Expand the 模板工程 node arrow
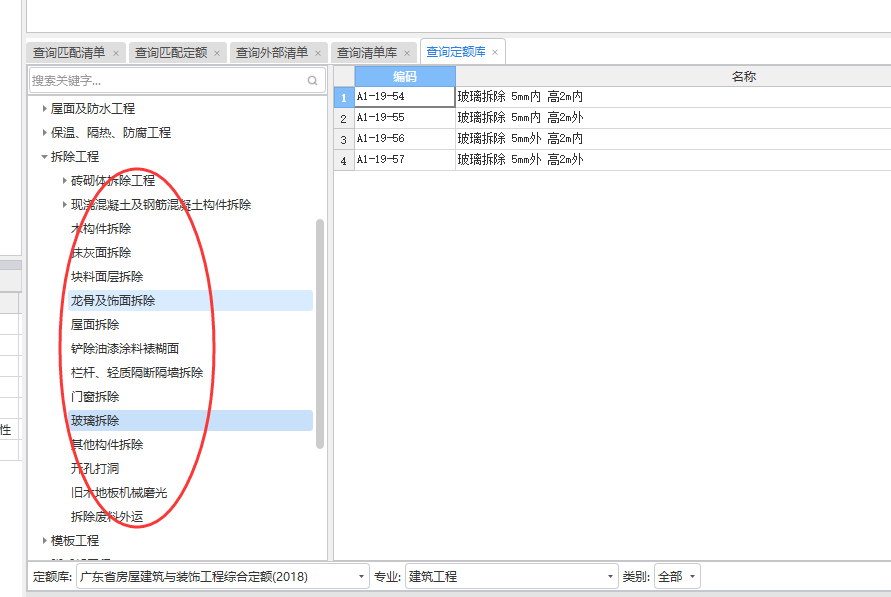The image size is (891, 597). pos(44,540)
